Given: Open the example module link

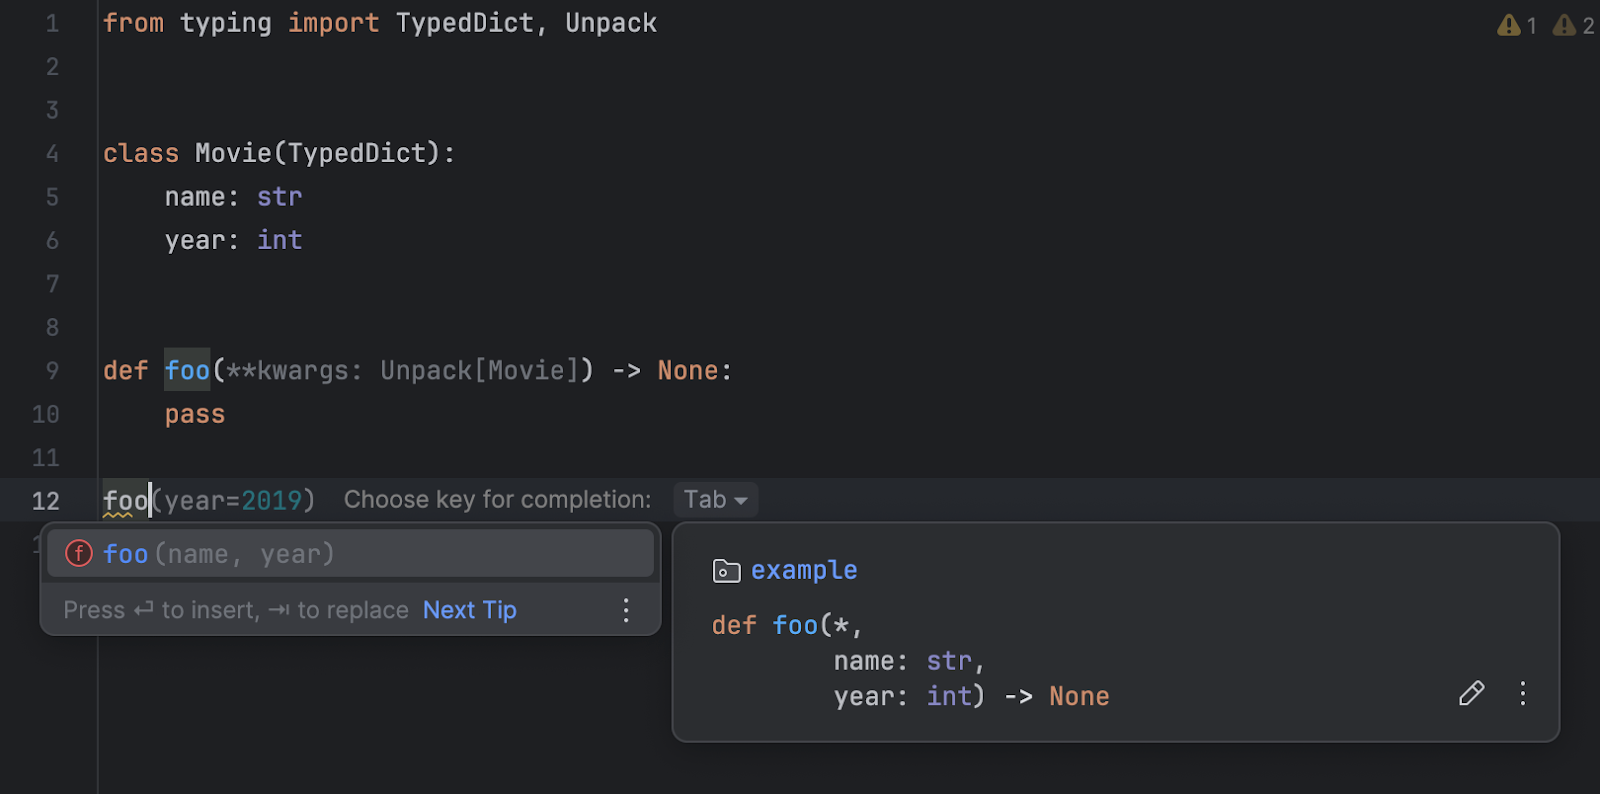Looking at the screenshot, I should coord(804,571).
